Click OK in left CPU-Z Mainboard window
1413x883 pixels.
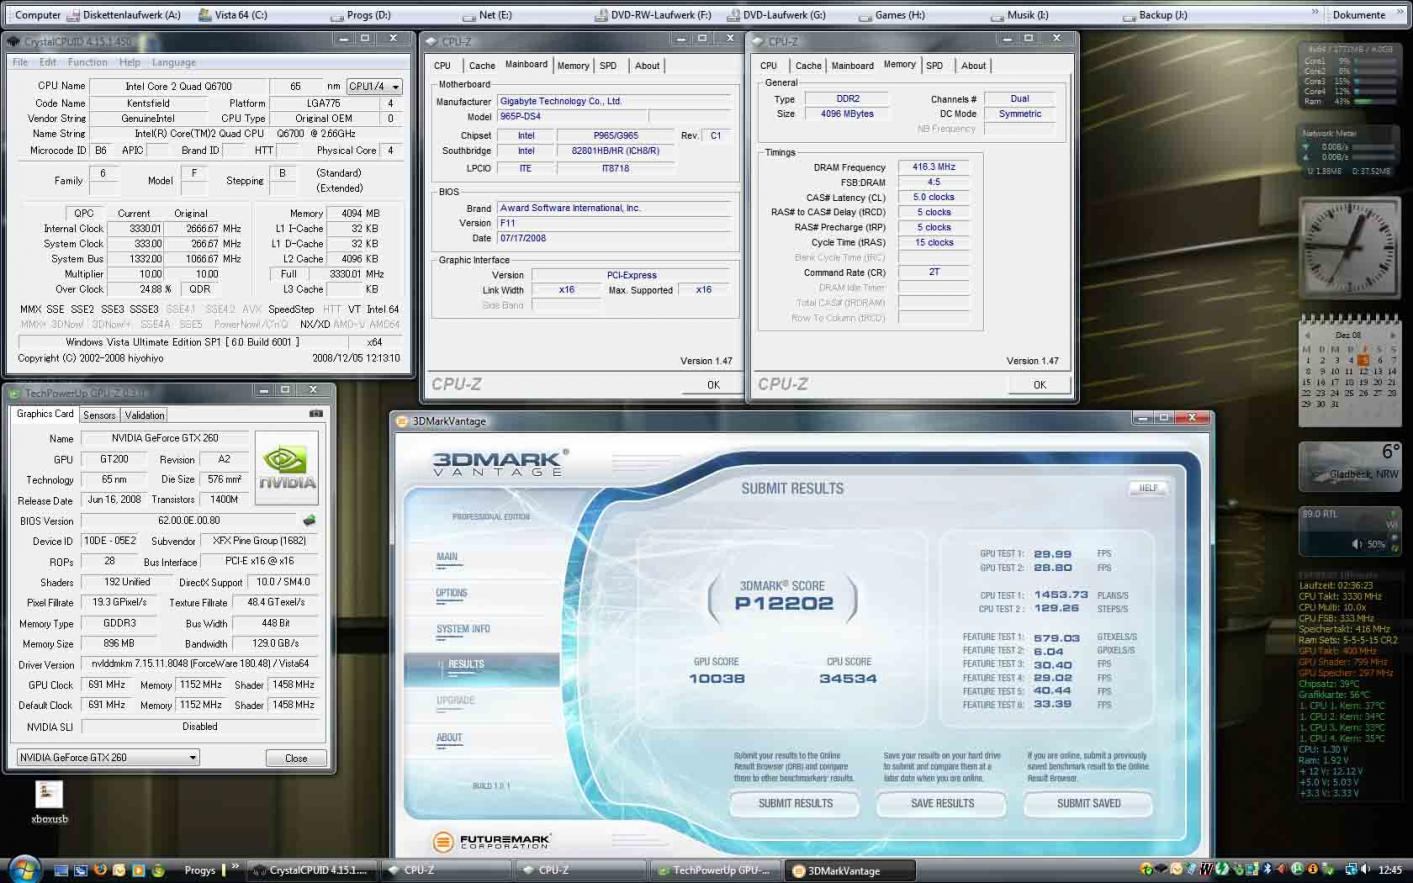[713, 385]
